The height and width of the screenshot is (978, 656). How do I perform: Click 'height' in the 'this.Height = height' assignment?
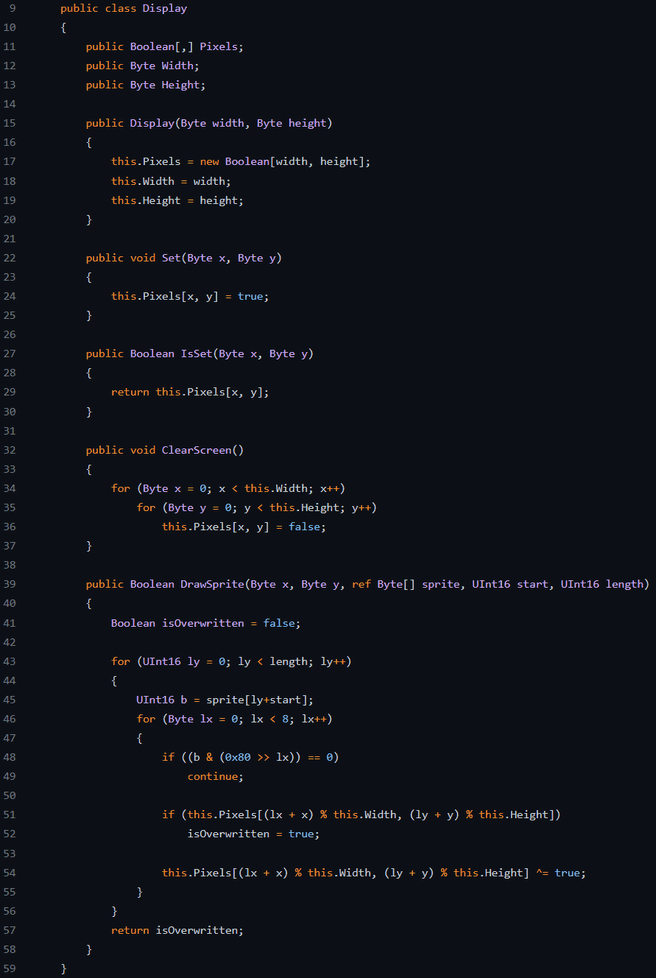pos(218,201)
